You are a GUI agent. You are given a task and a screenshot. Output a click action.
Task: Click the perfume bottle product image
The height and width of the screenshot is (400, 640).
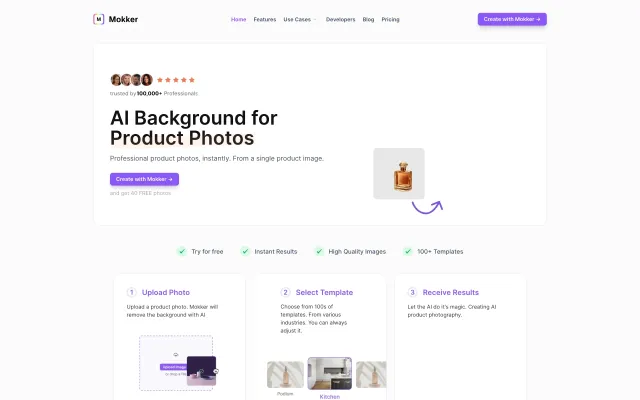coord(399,173)
